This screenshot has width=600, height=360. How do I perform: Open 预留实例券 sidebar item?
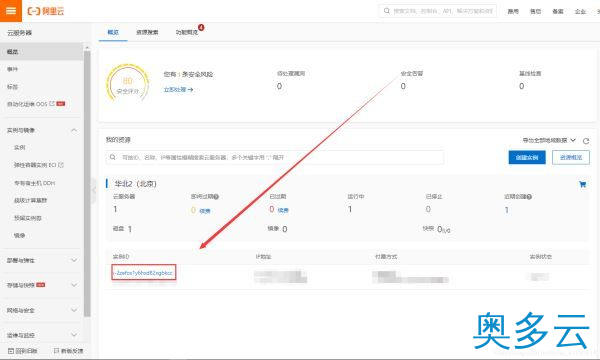click(x=28, y=218)
